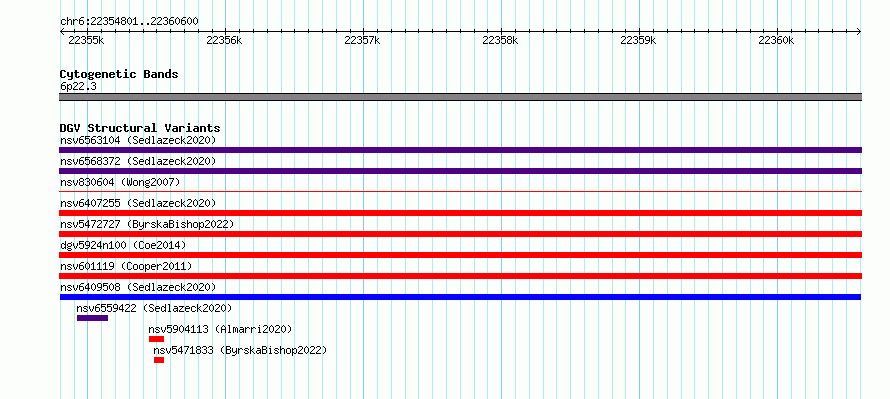Click the nsv6559422 (Sedlazeck2020) label
The image size is (890, 399).
(x=154, y=308)
